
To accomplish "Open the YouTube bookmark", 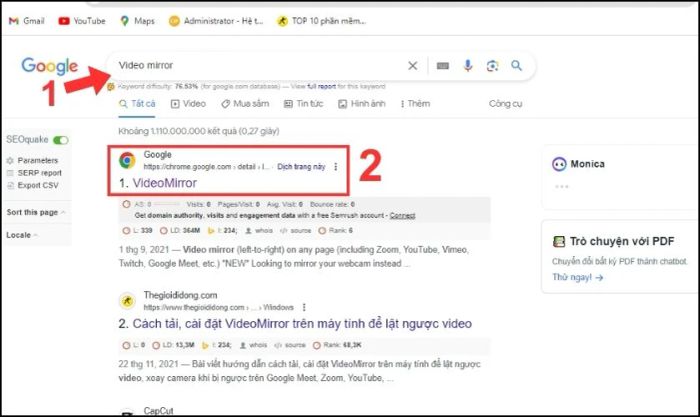I will (82, 20).
